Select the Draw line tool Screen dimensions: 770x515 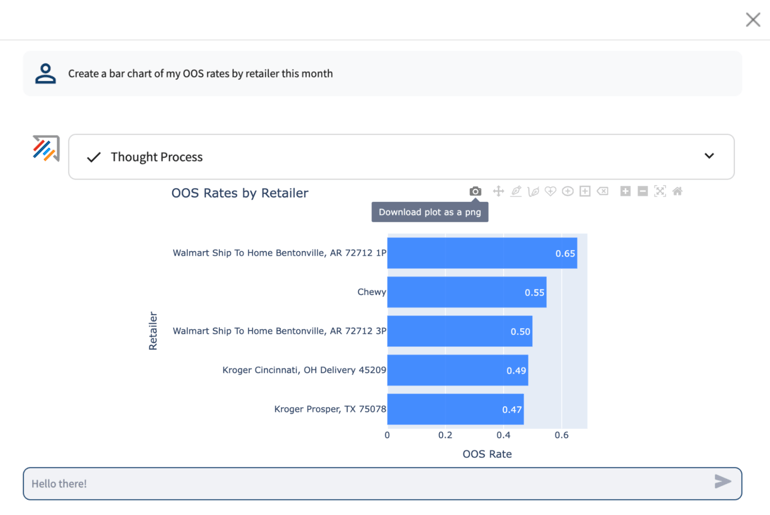click(x=516, y=191)
